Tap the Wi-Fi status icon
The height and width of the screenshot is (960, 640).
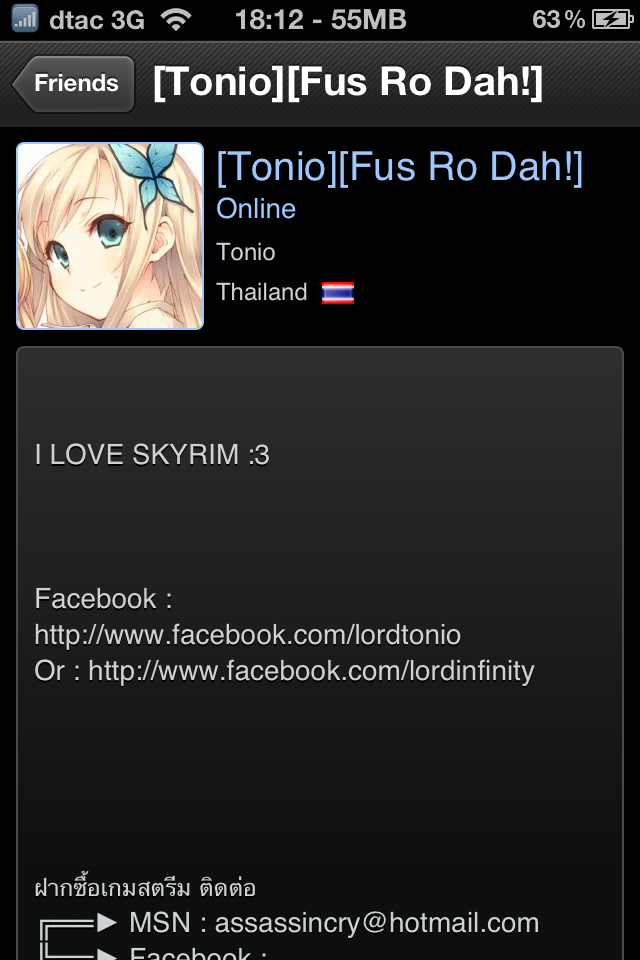coord(176,20)
